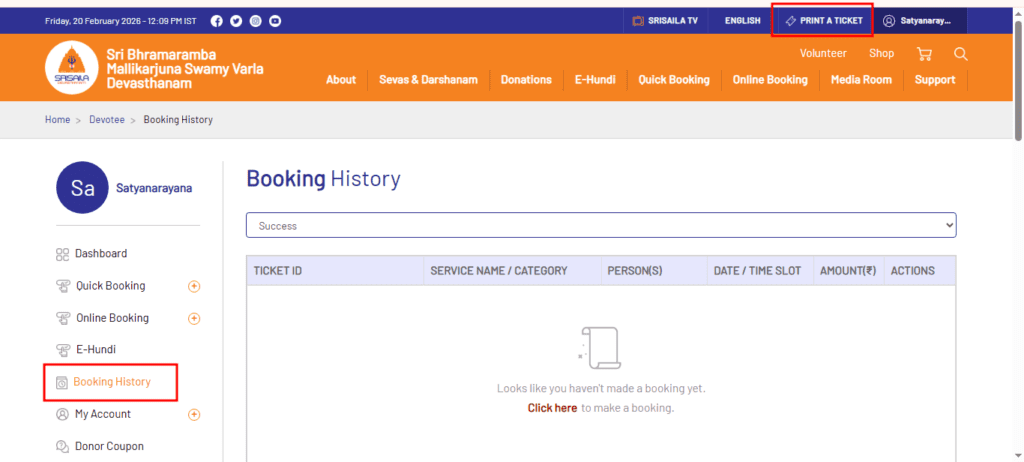Image resolution: width=1024 pixels, height=462 pixels.
Task: Open the Donations menu item
Action: click(x=526, y=80)
